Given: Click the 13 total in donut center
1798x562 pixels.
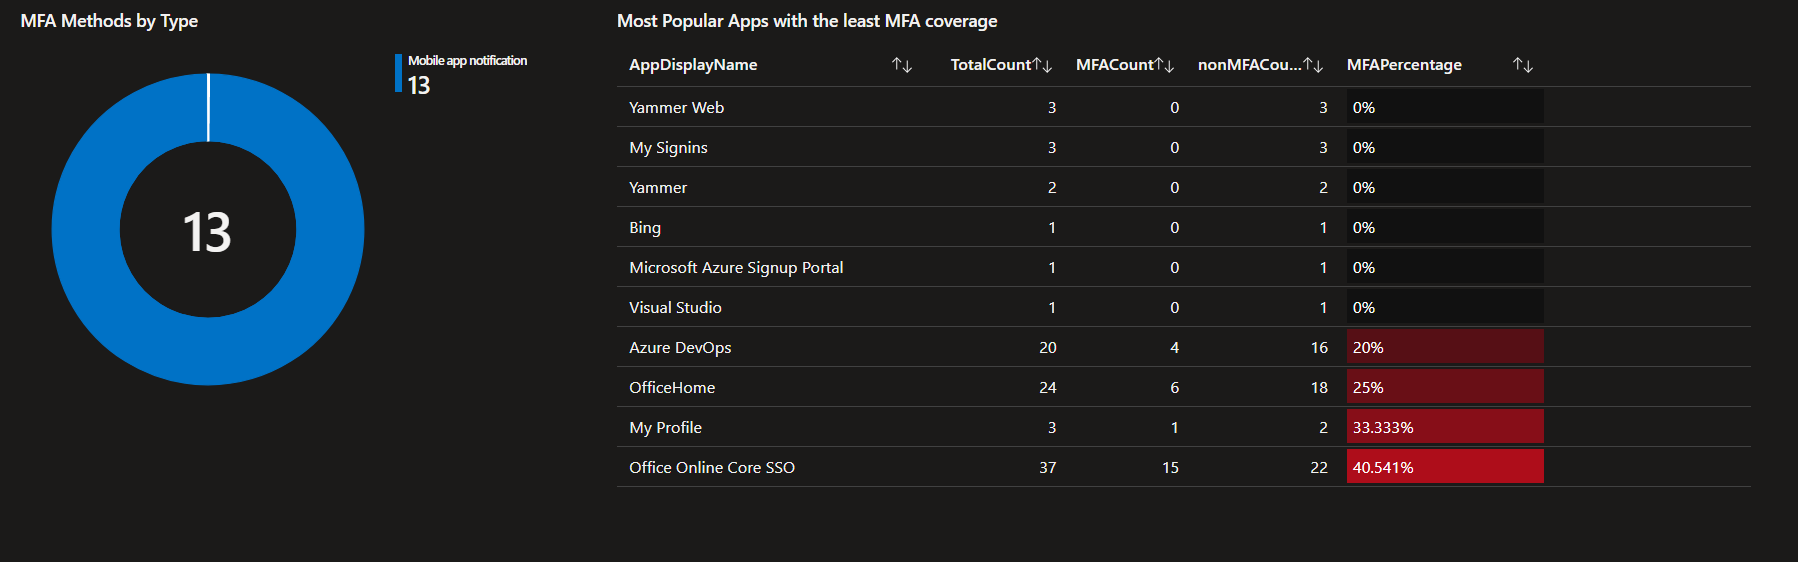Looking at the screenshot, I should [x=207, y=232].
